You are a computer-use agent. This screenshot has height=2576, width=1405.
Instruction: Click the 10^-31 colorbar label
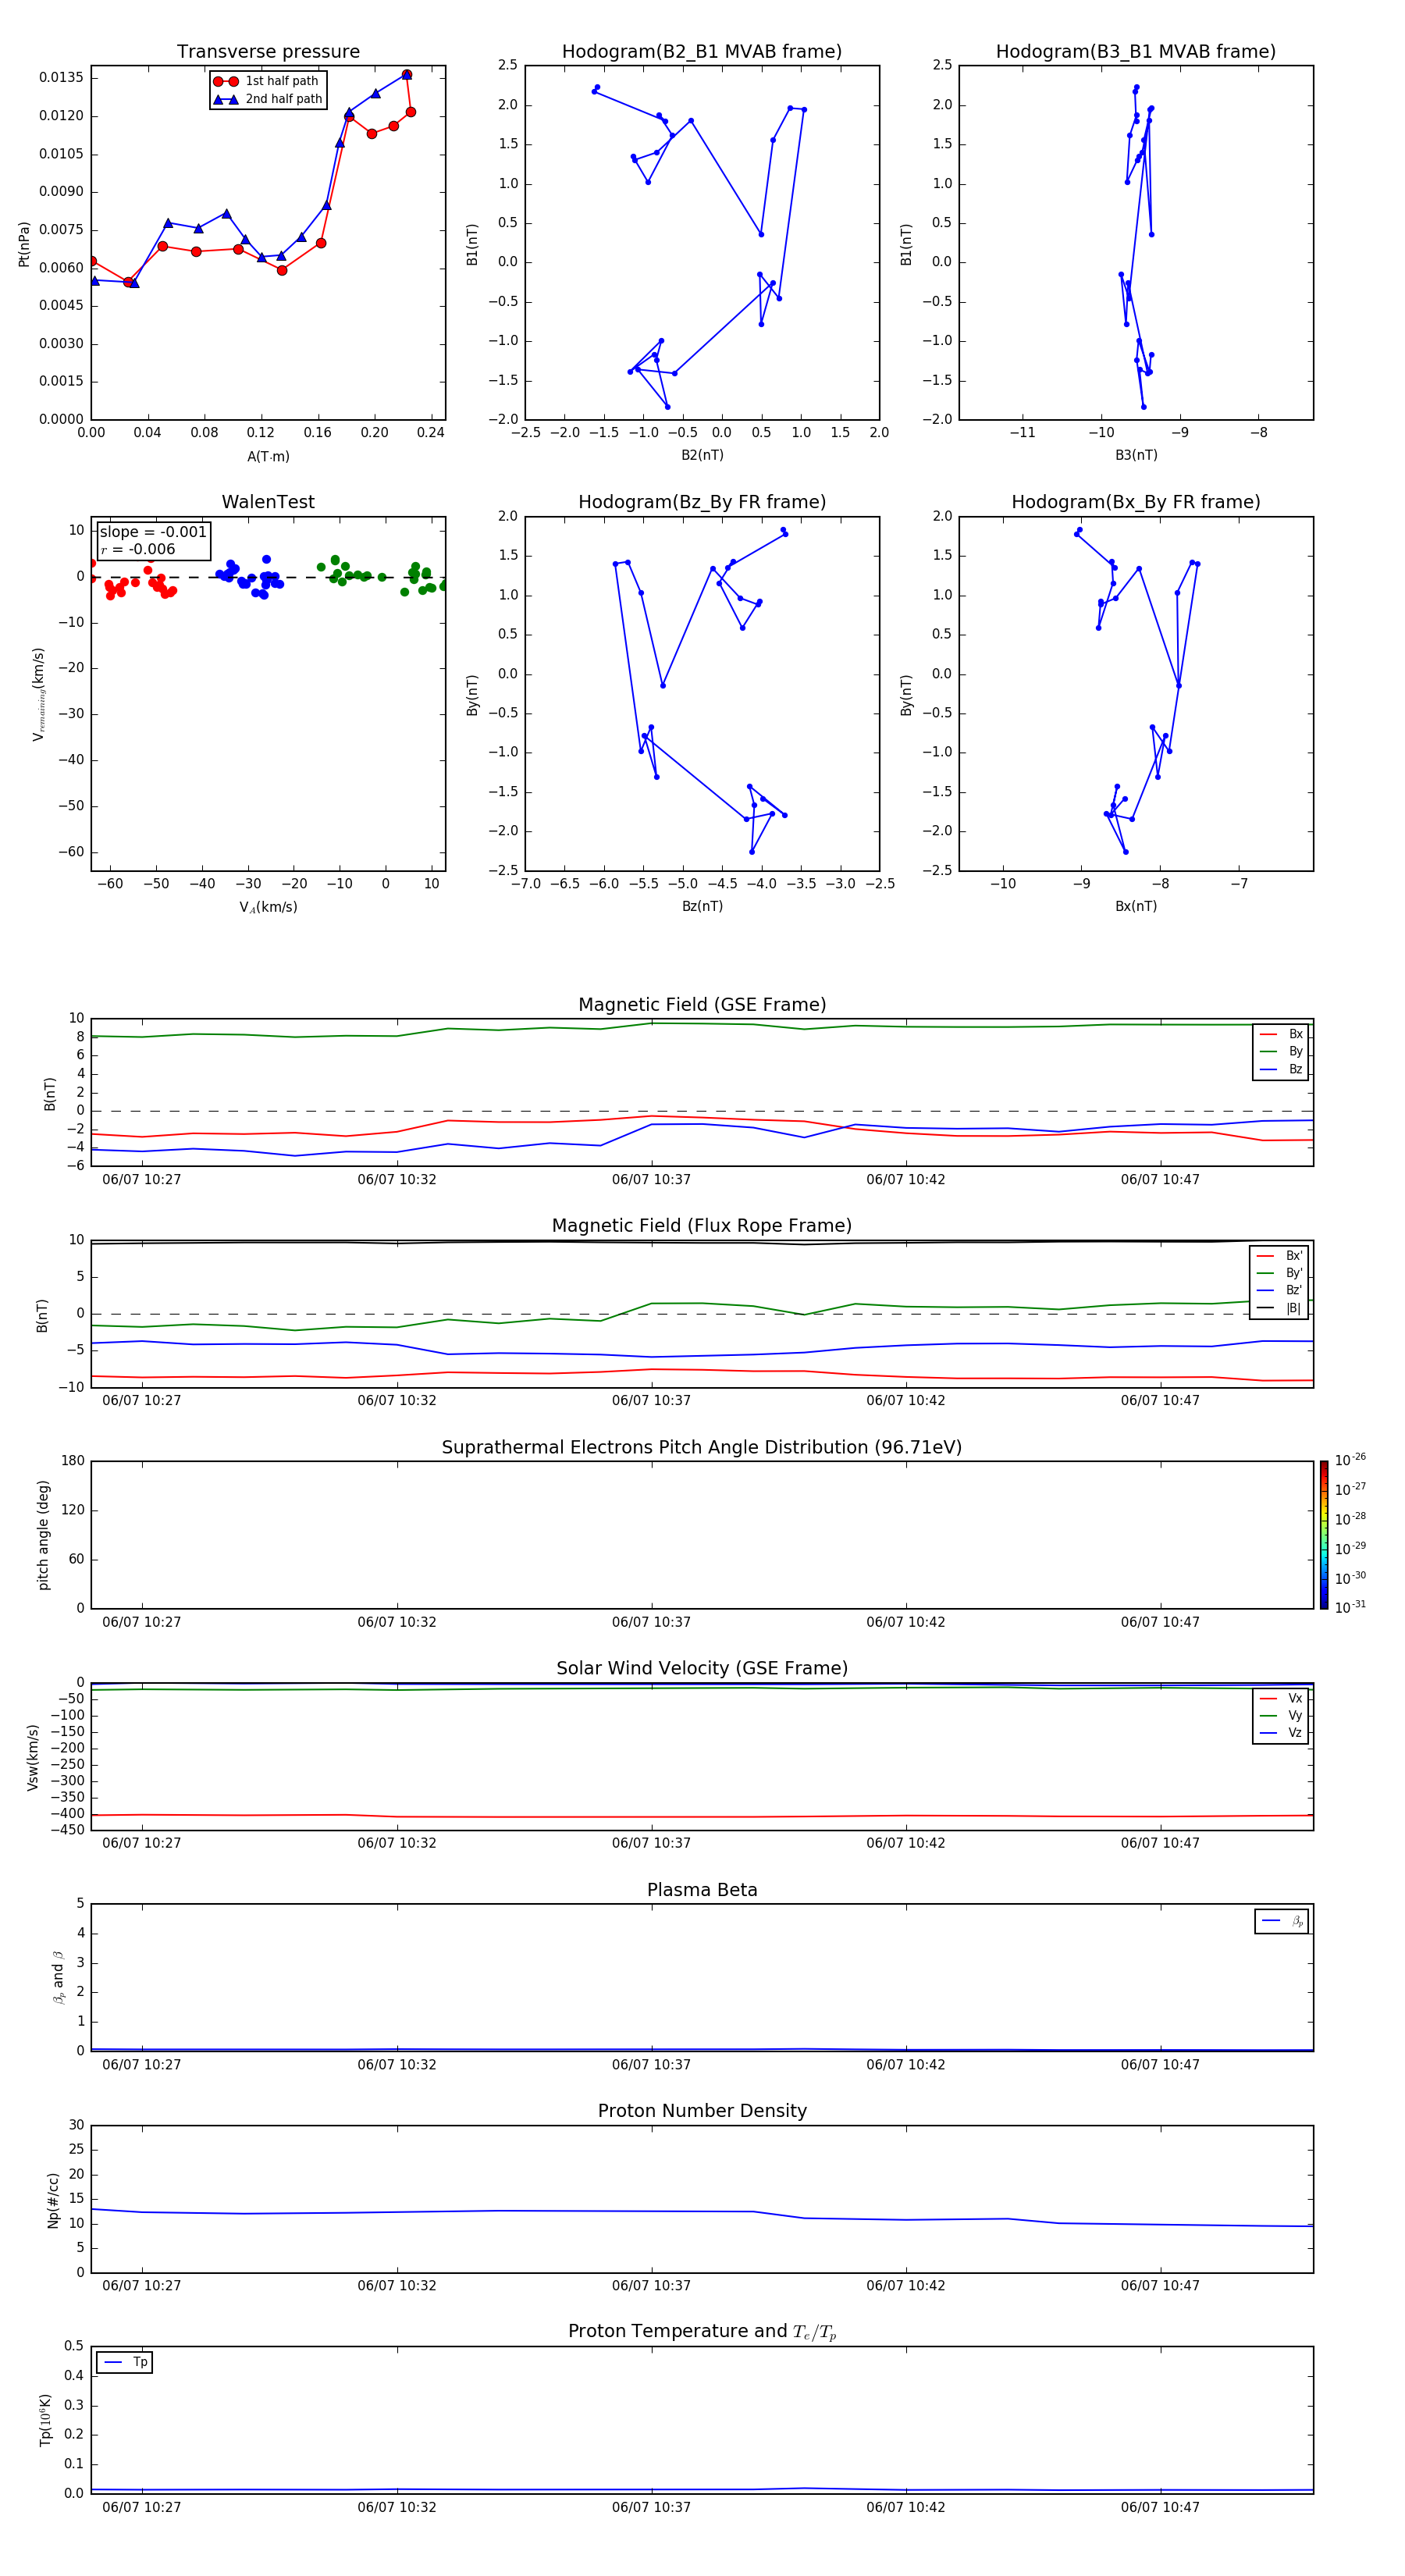click(1350, 1607)
